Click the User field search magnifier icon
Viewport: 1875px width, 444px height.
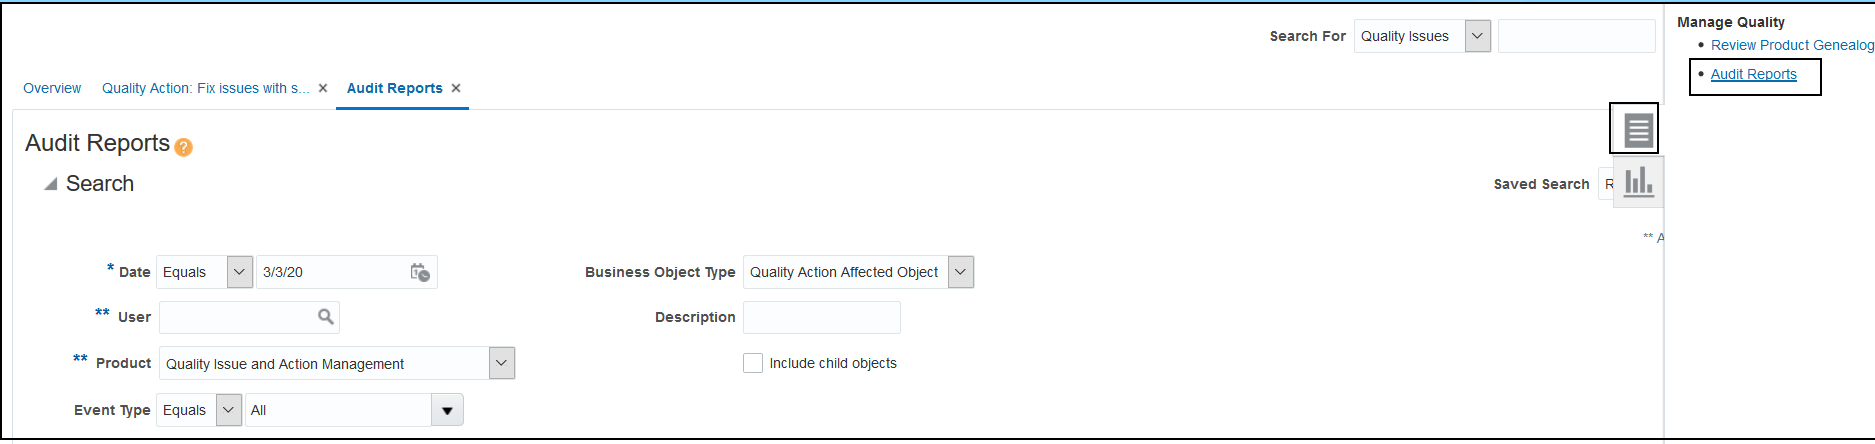[326, 317]
